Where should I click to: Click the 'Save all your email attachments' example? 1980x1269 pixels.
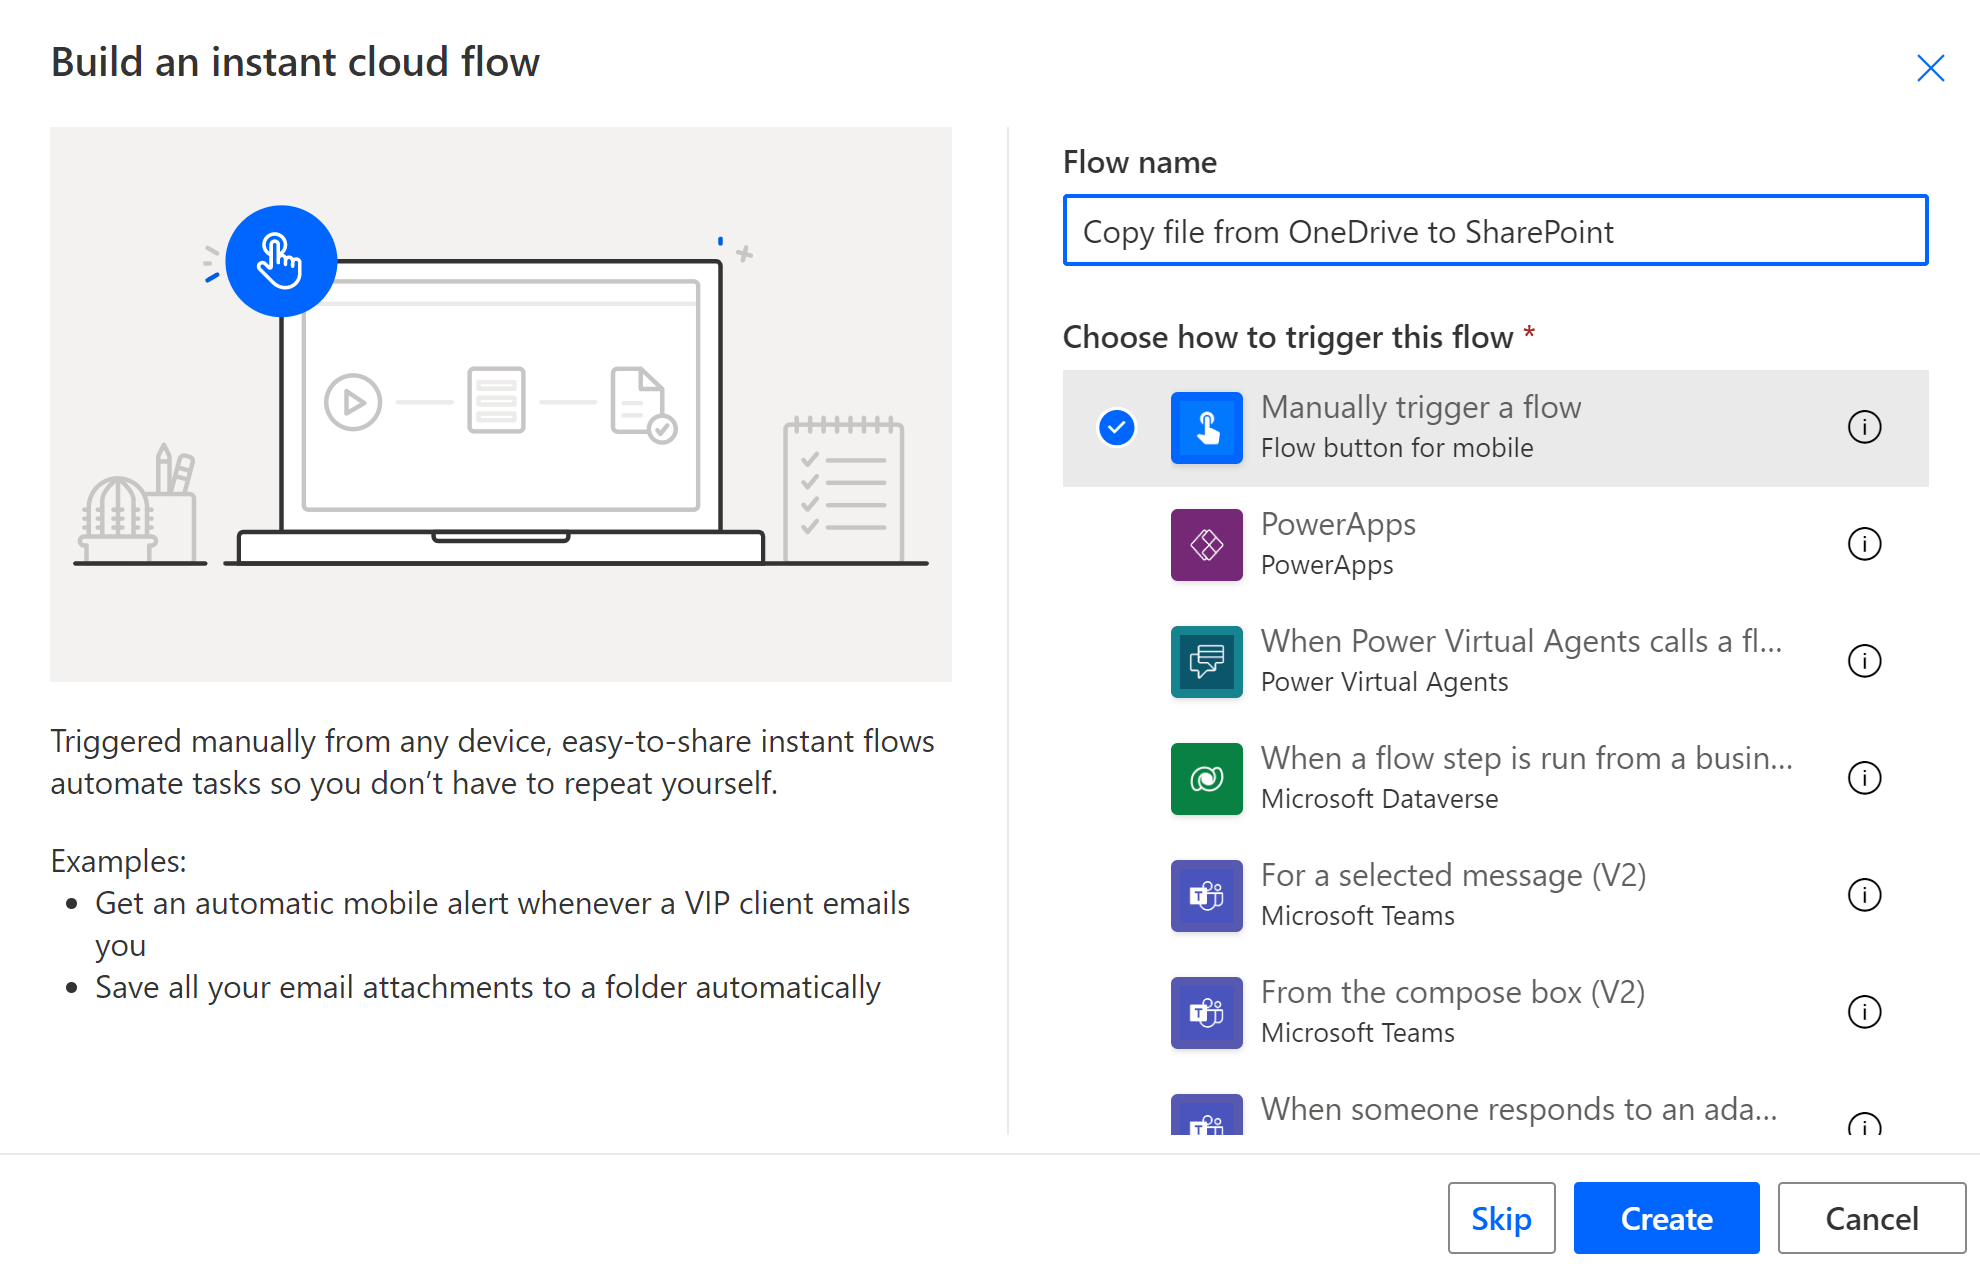(488, 987)
